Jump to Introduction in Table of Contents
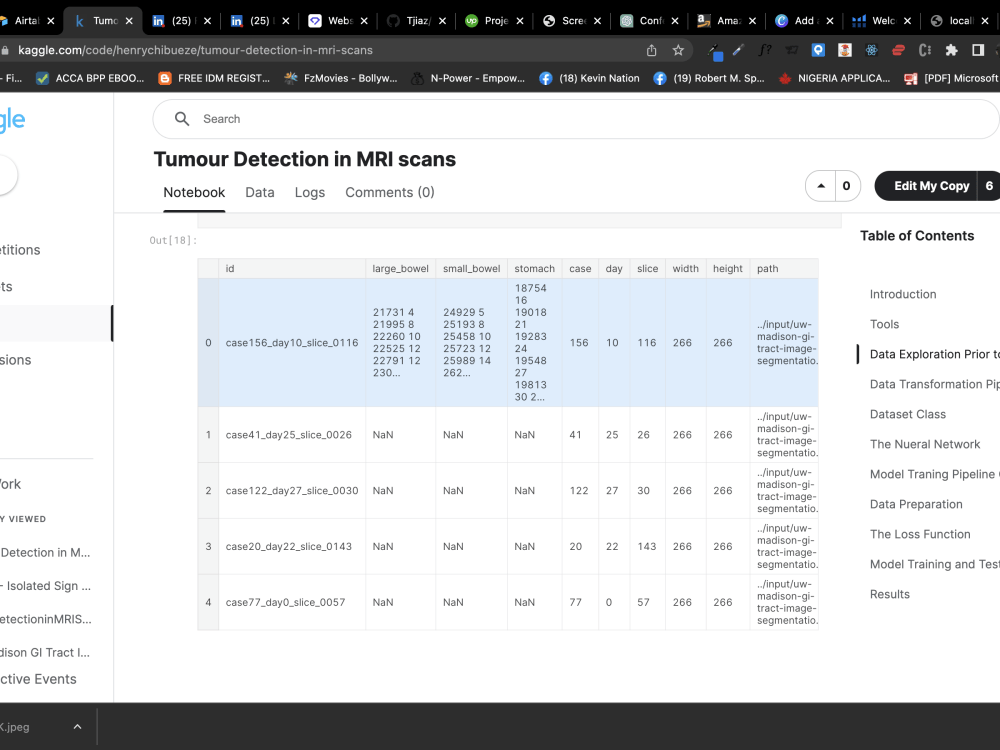The height and width of the screenshot is (750, 1000). [x=903, y=294]
